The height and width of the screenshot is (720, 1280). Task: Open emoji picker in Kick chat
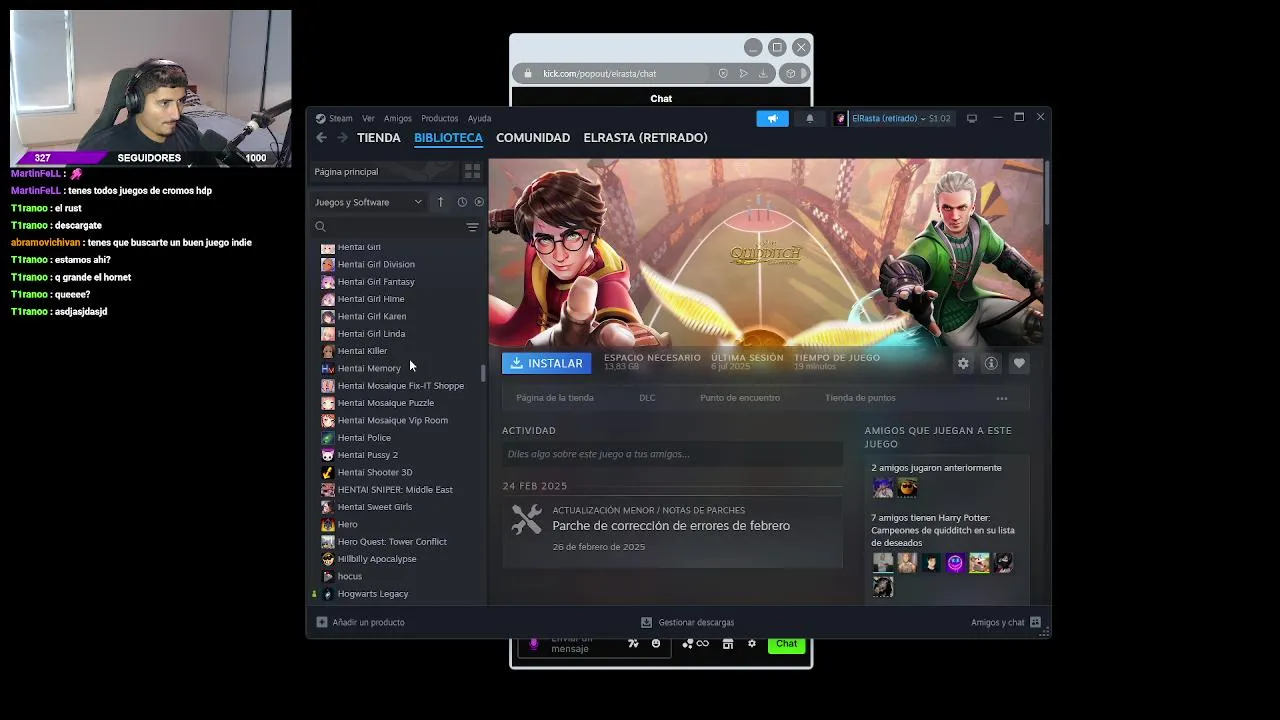pyautogui.click(x=656, y=644)
